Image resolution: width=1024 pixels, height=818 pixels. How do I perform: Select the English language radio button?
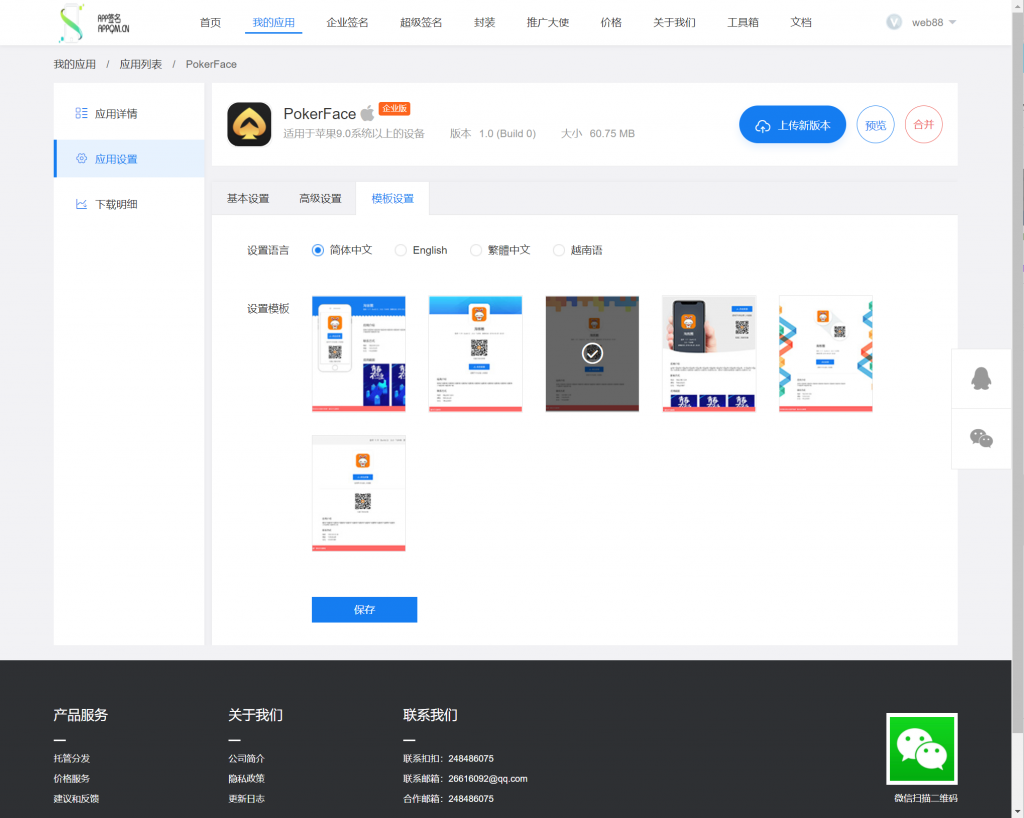tap(401, 250)
